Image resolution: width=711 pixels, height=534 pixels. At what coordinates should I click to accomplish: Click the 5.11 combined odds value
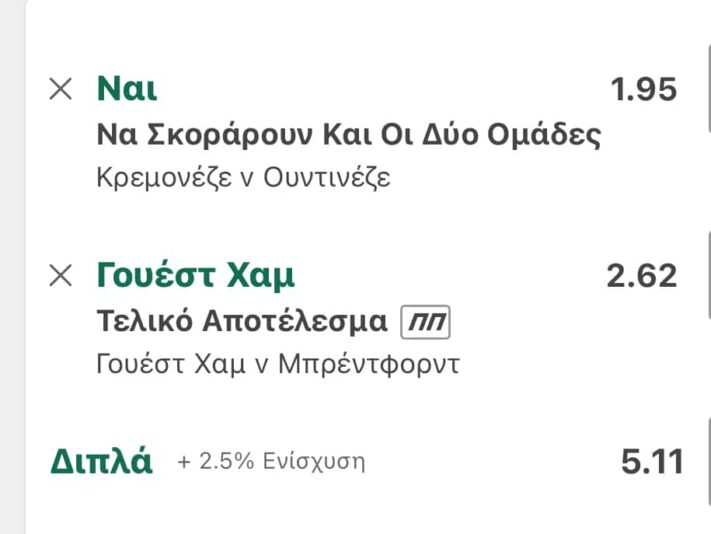point(652,462)
